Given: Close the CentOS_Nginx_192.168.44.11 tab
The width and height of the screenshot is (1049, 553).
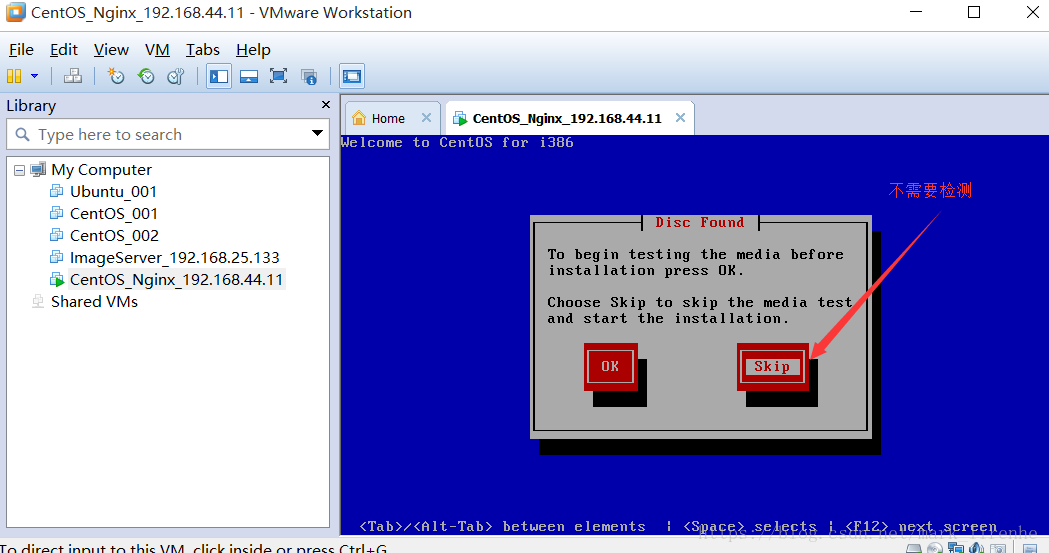Looking at the screenshot, I should (x=680, y=118).
